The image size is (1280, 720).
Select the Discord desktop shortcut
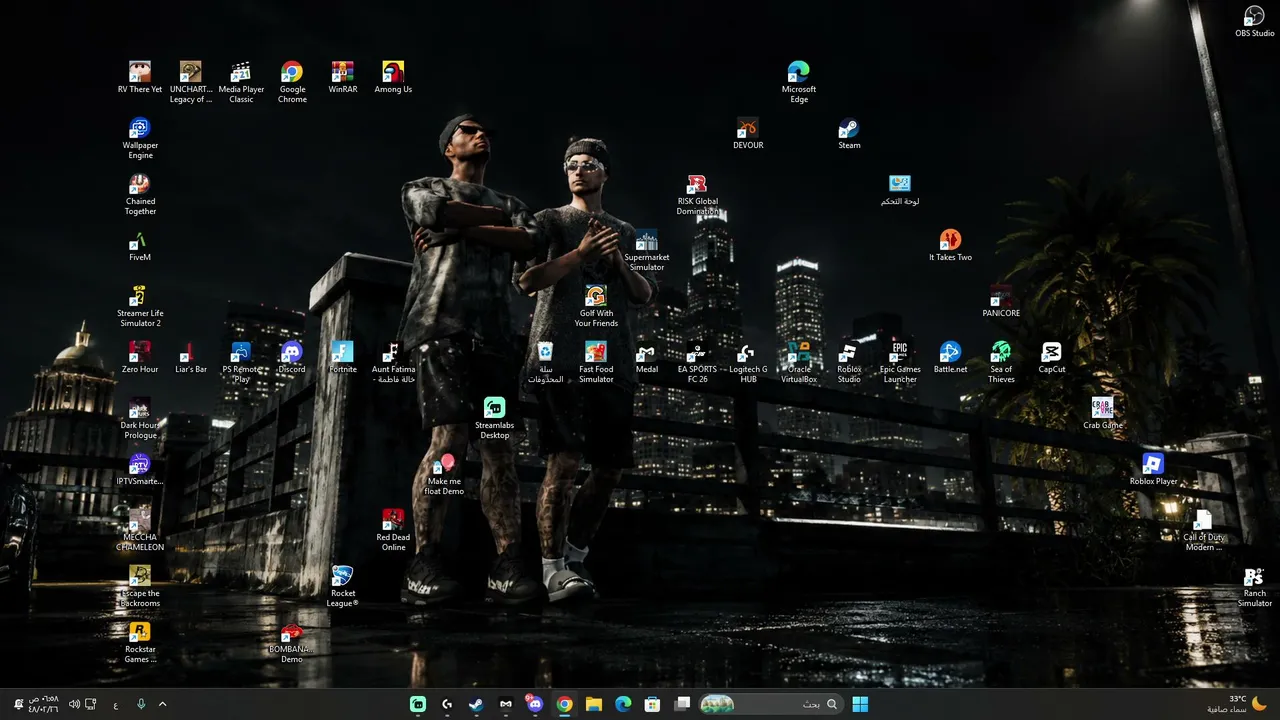pyautogui.click(x=292, y=358)
